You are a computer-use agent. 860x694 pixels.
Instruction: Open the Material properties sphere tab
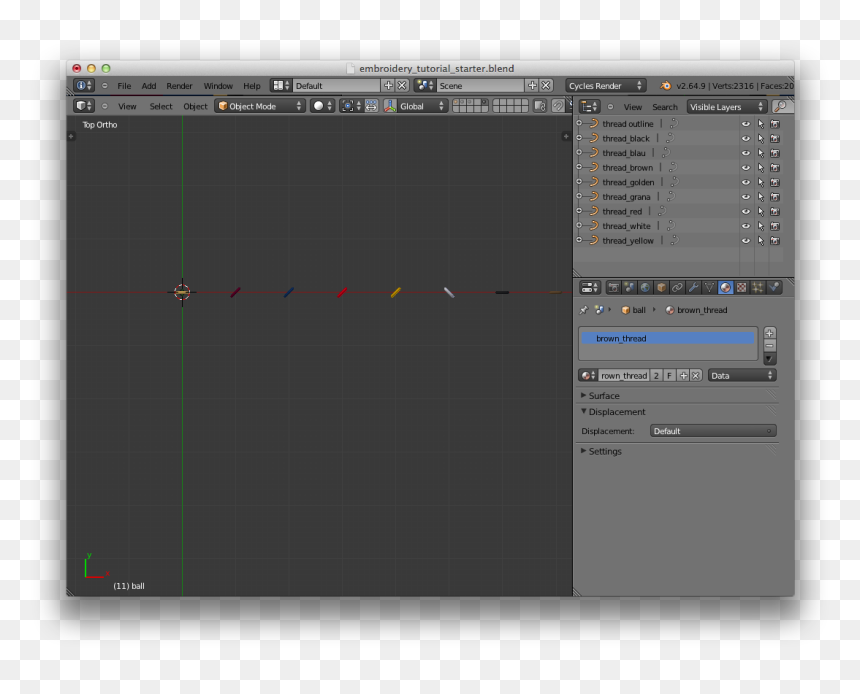[x=726, y=287]
